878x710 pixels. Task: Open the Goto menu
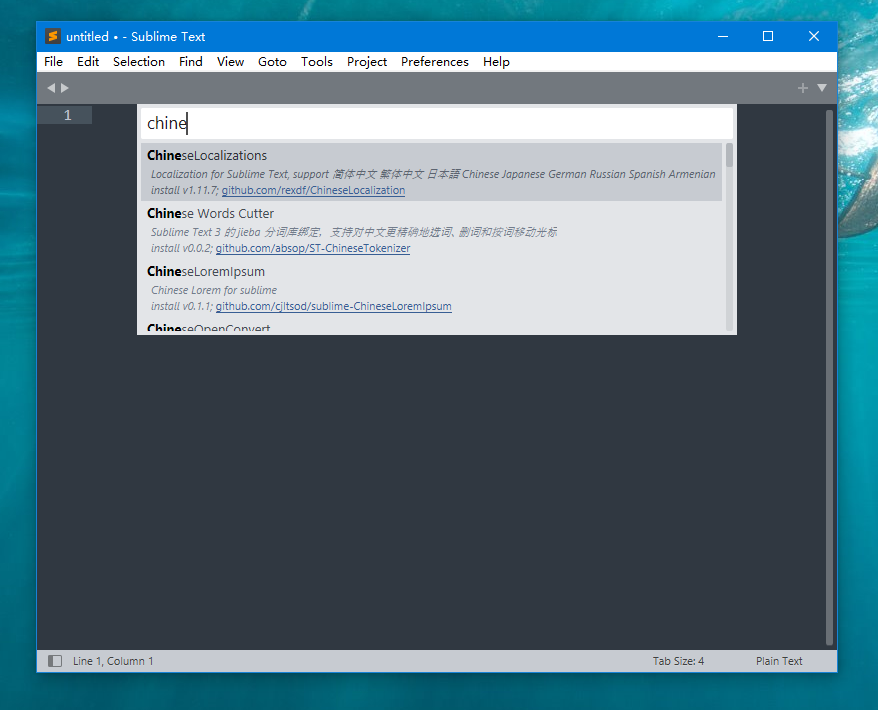(272, 62)
